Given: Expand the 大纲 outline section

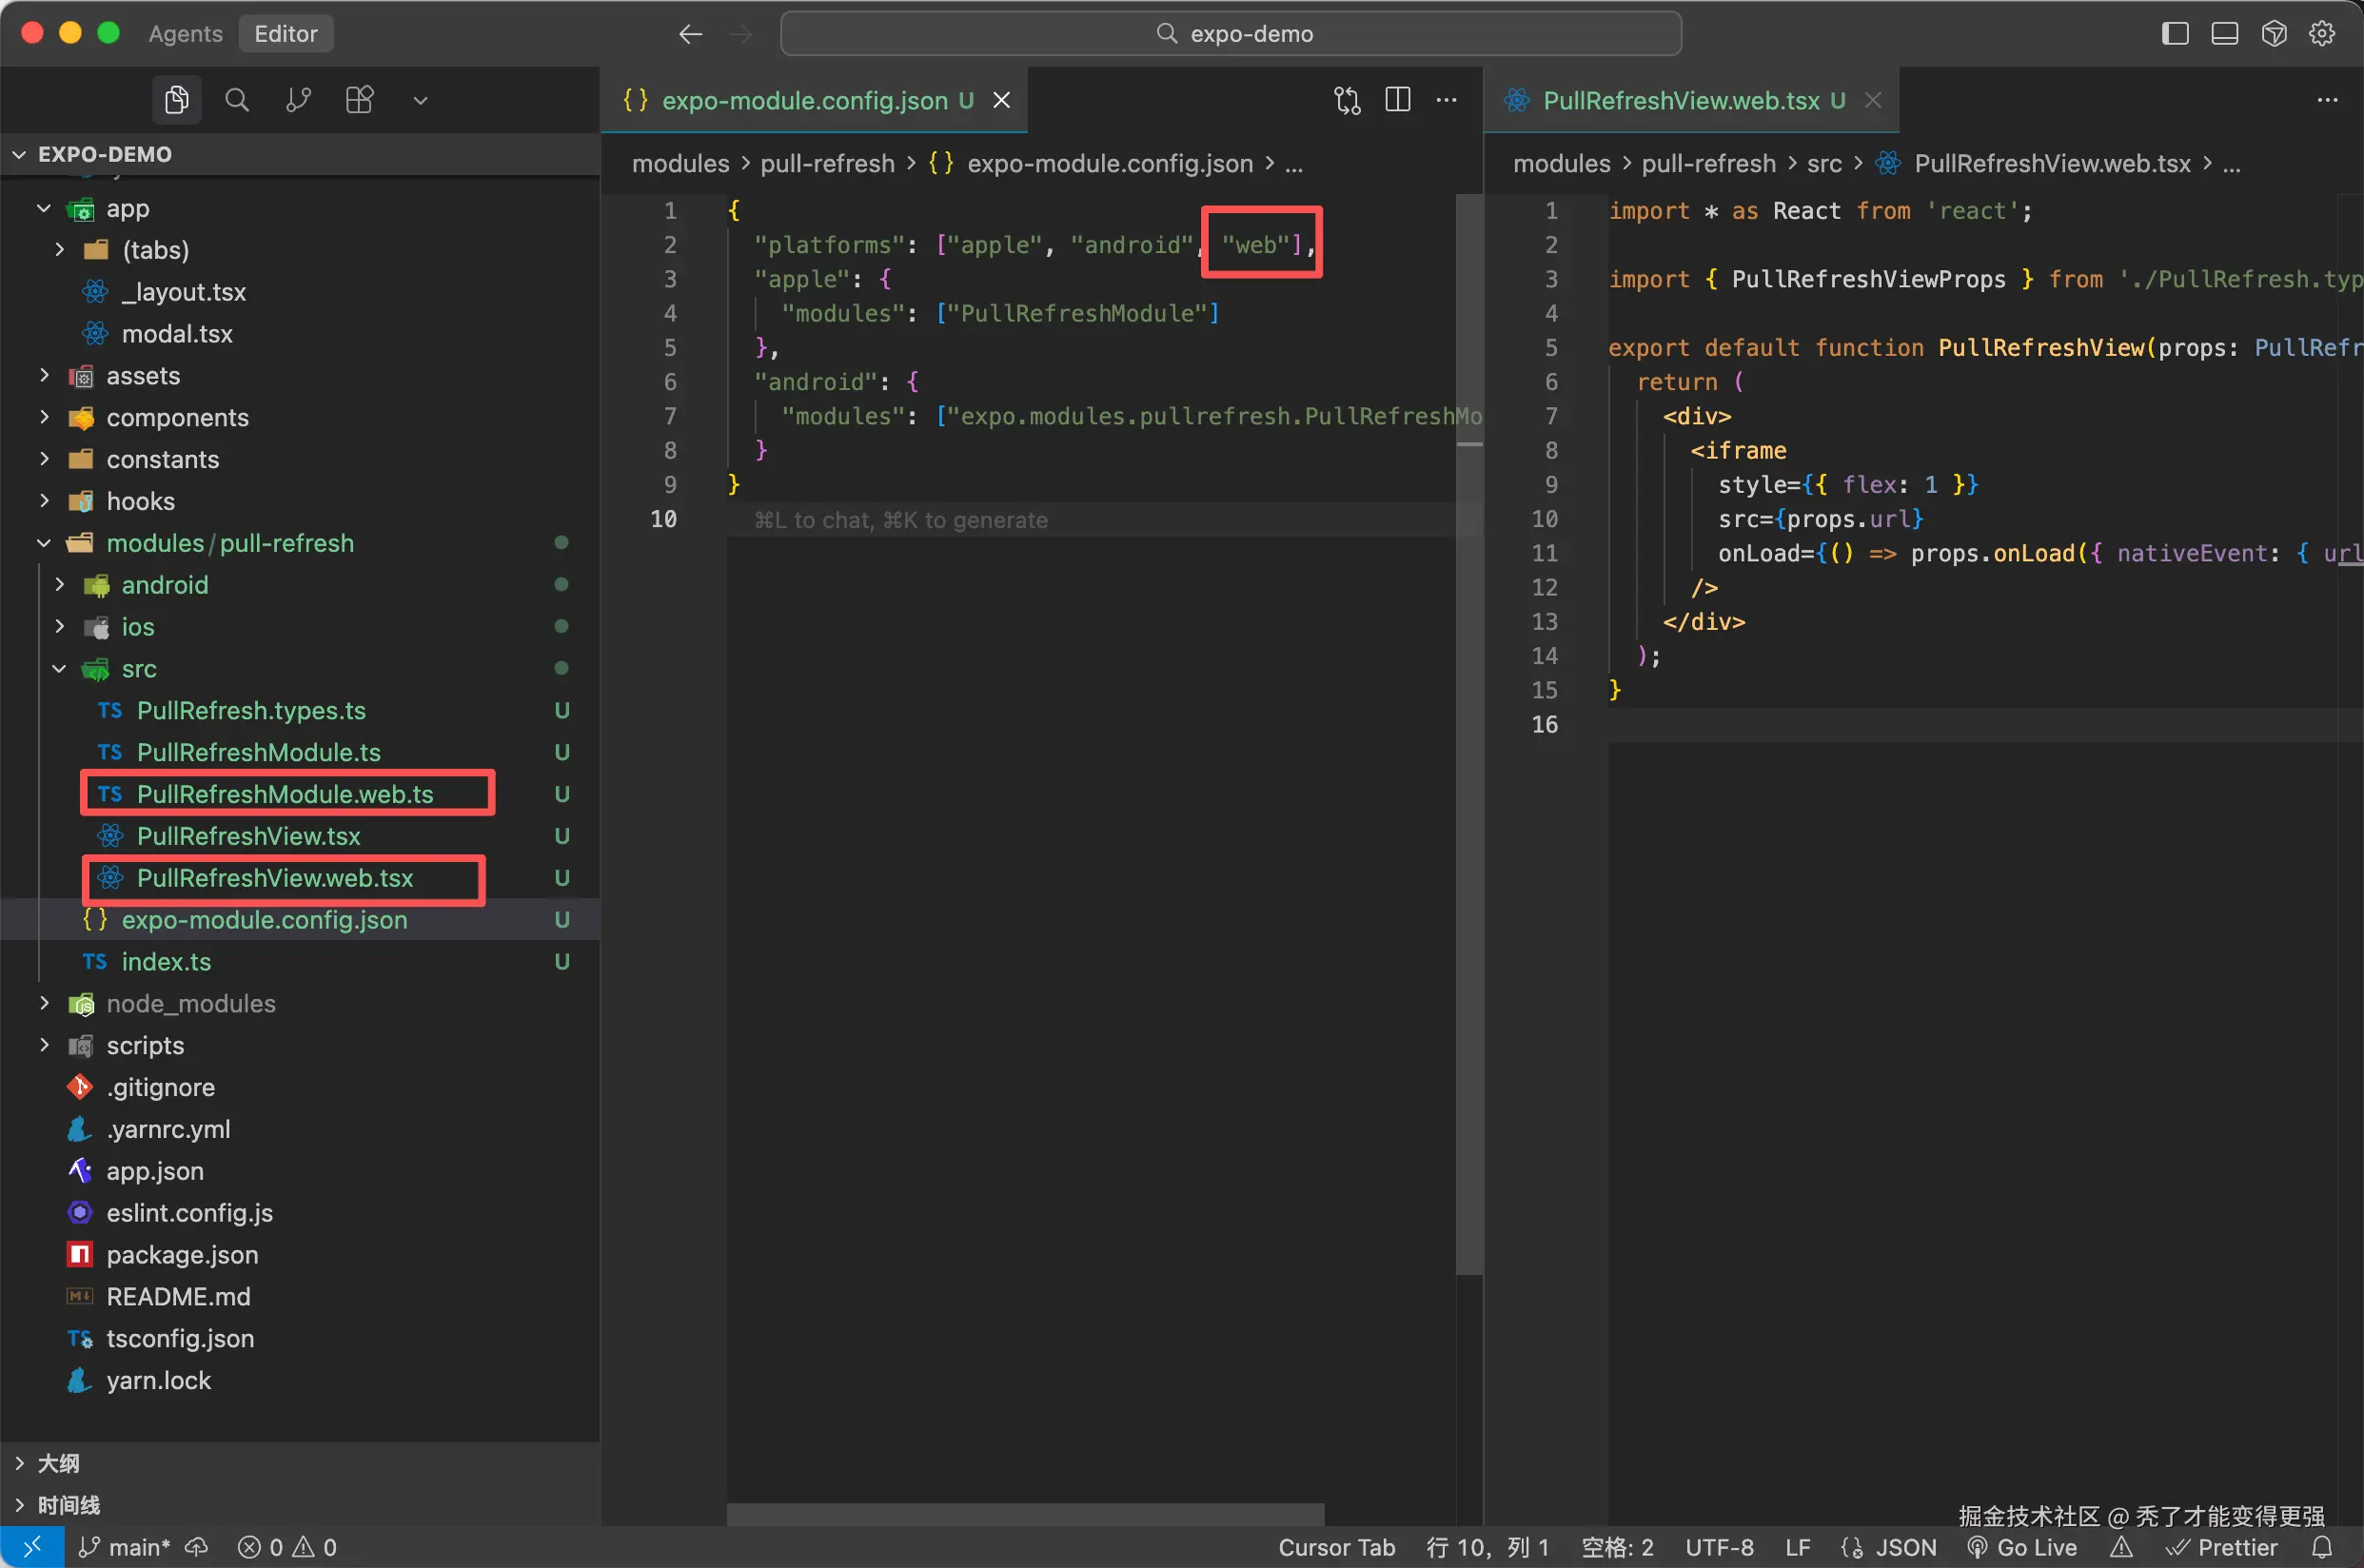Looking at the screenshot, I should point(58,1463).
